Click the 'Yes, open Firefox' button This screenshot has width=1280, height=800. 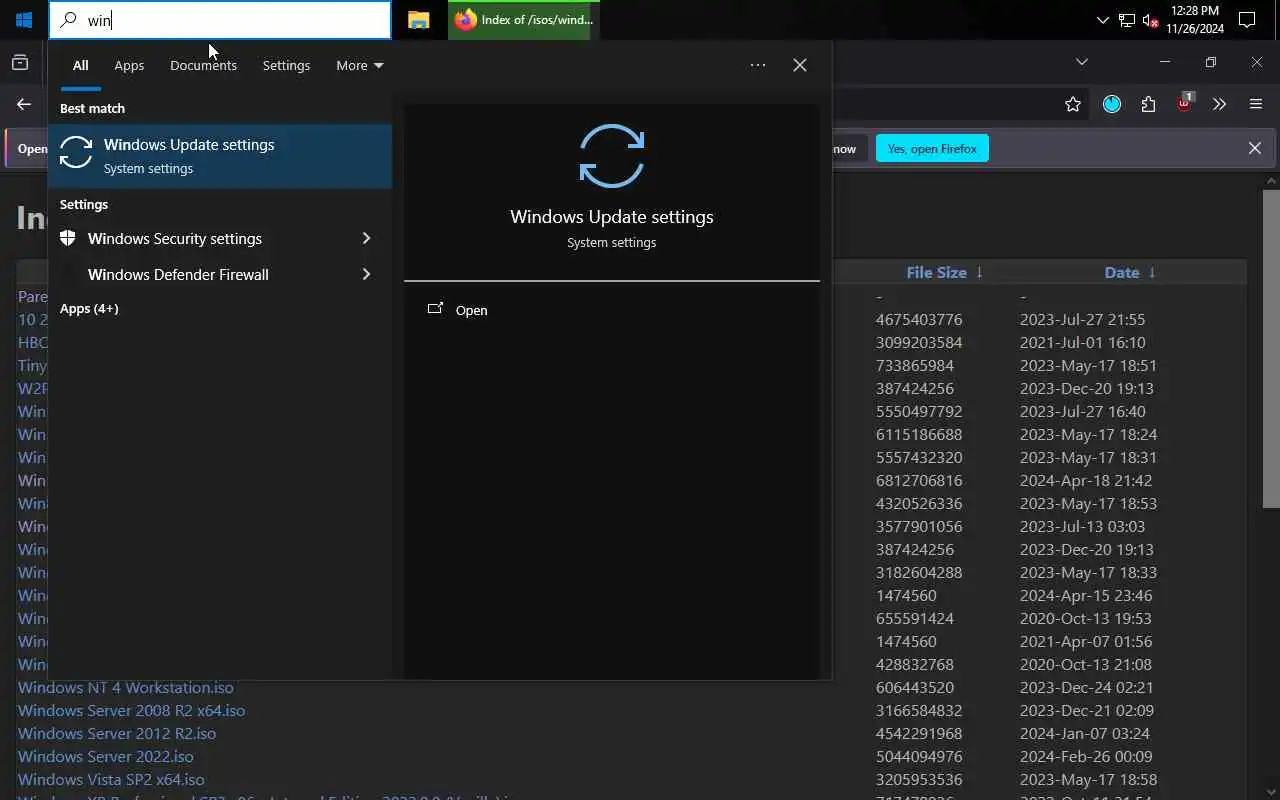tap(932, 148)
